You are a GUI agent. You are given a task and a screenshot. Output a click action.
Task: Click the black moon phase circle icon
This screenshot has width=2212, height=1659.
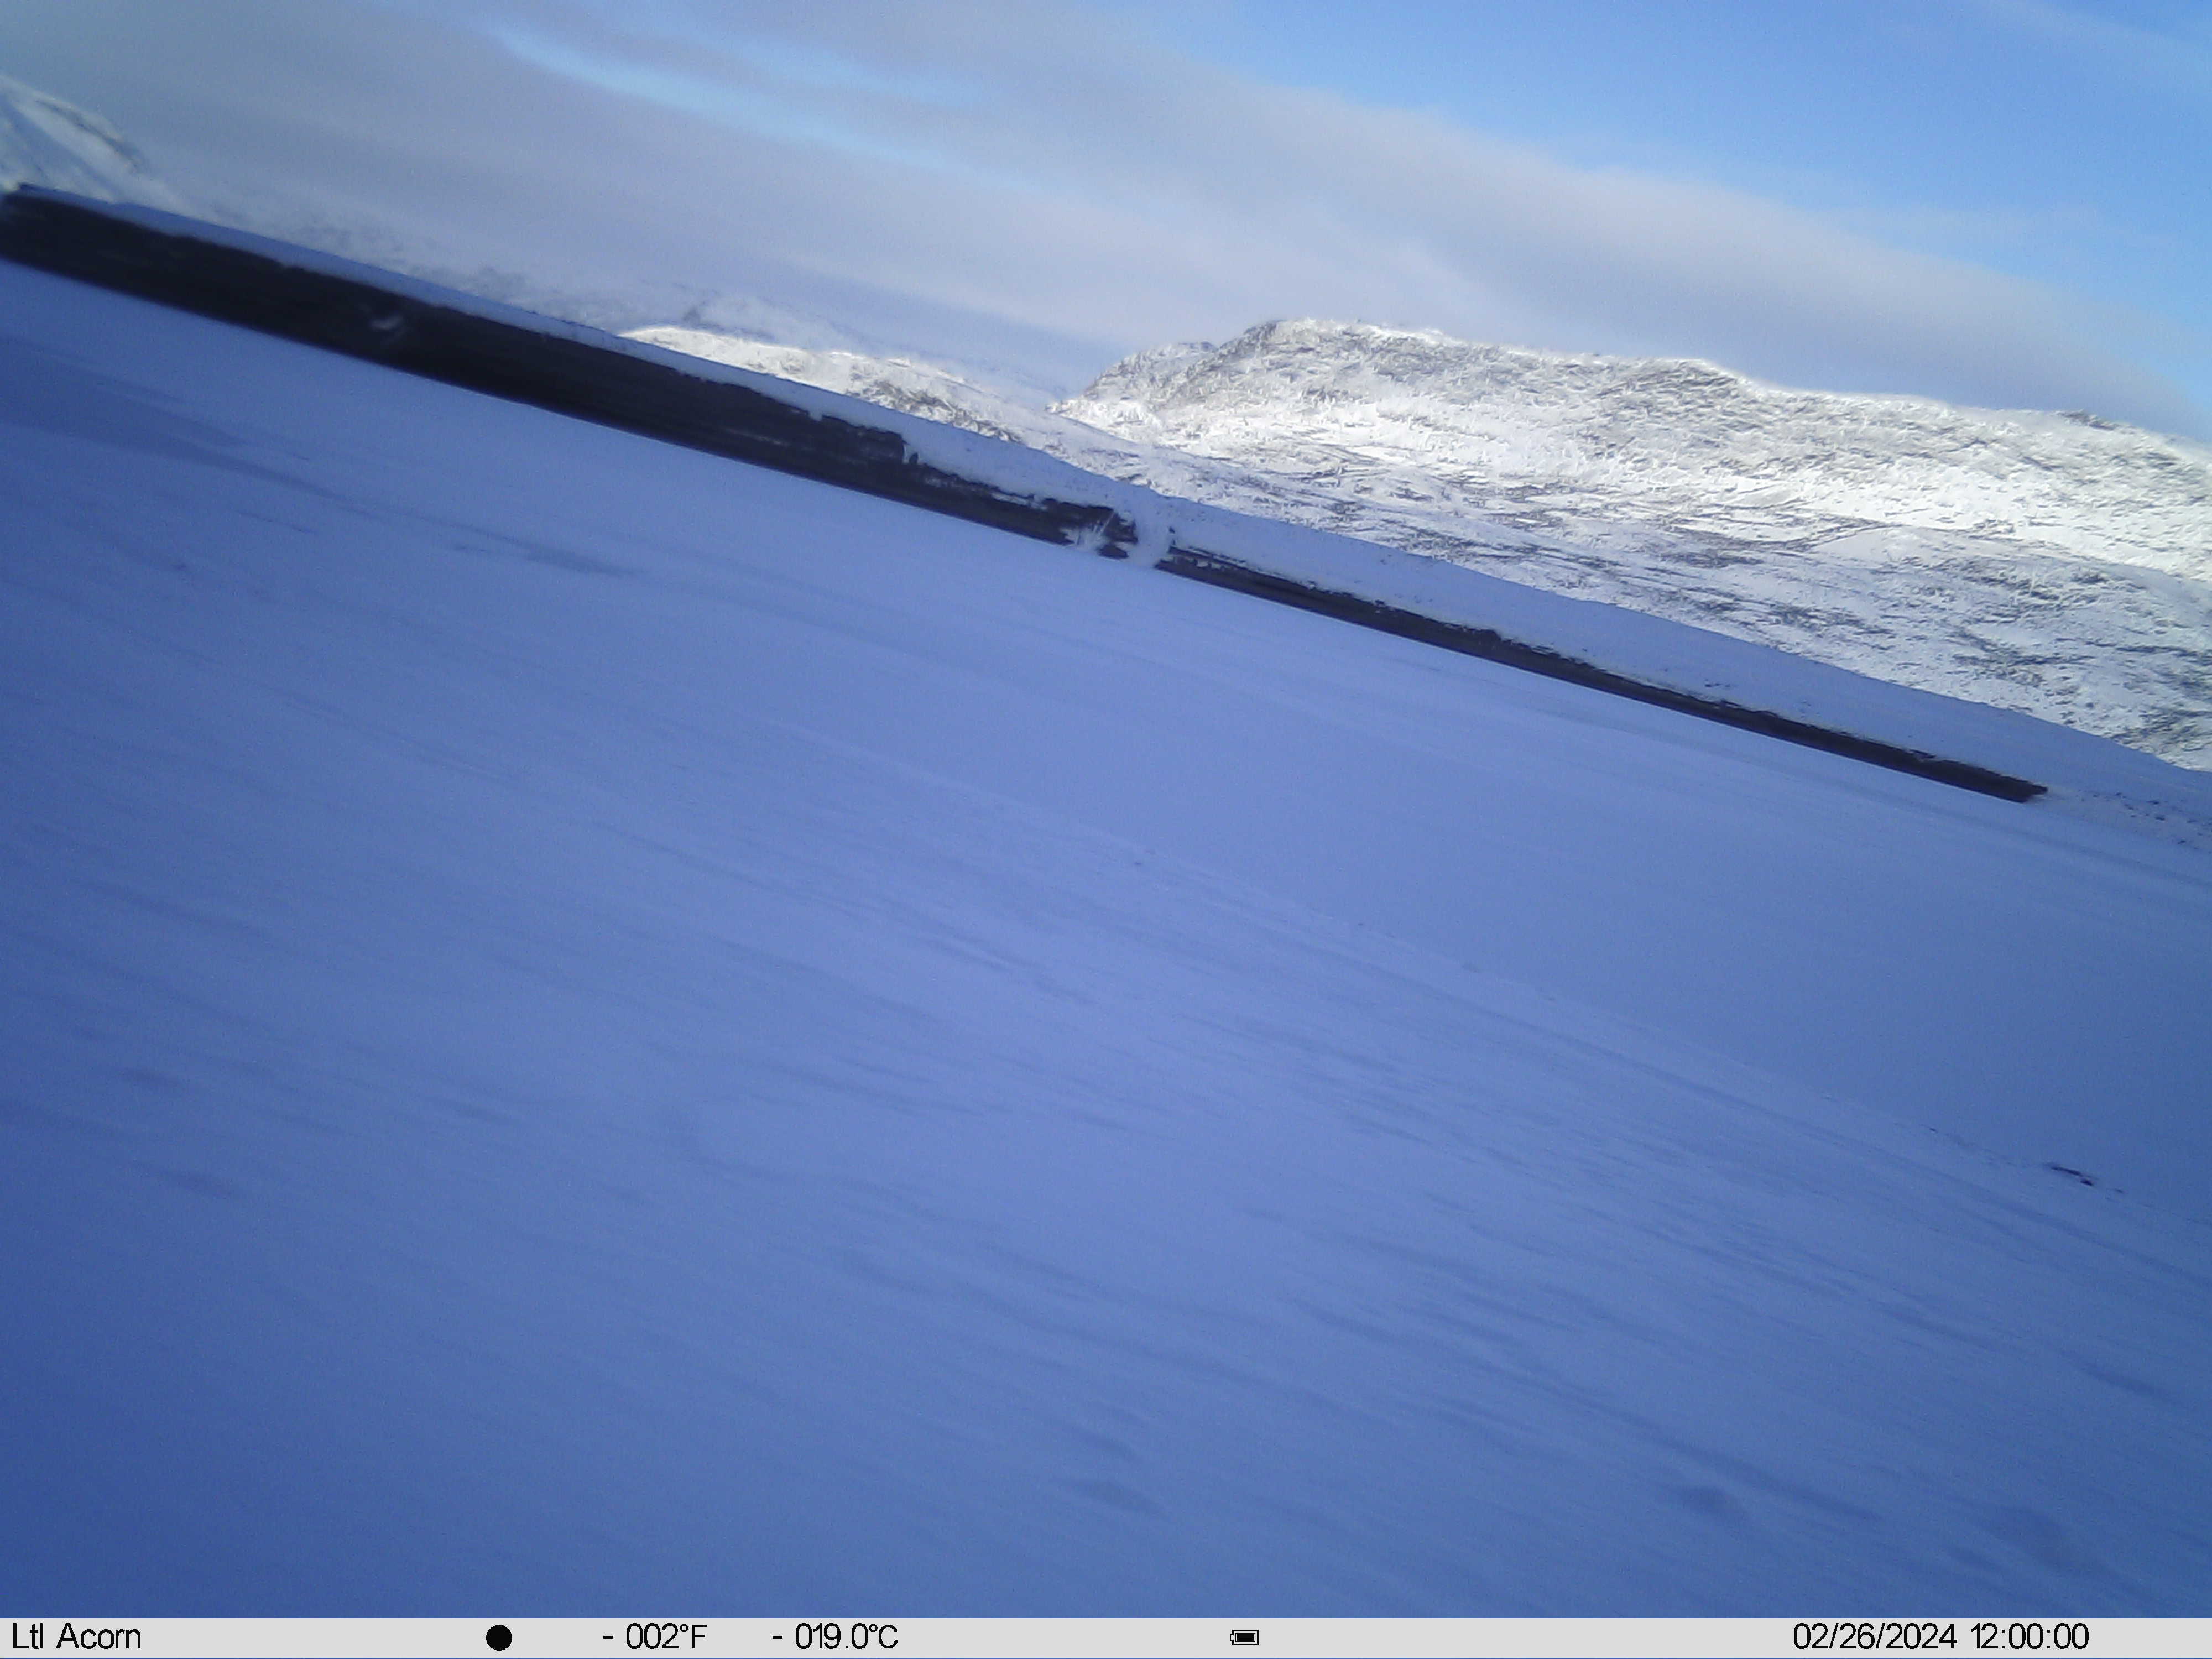pyautogui.click(x=499, y=1637)
